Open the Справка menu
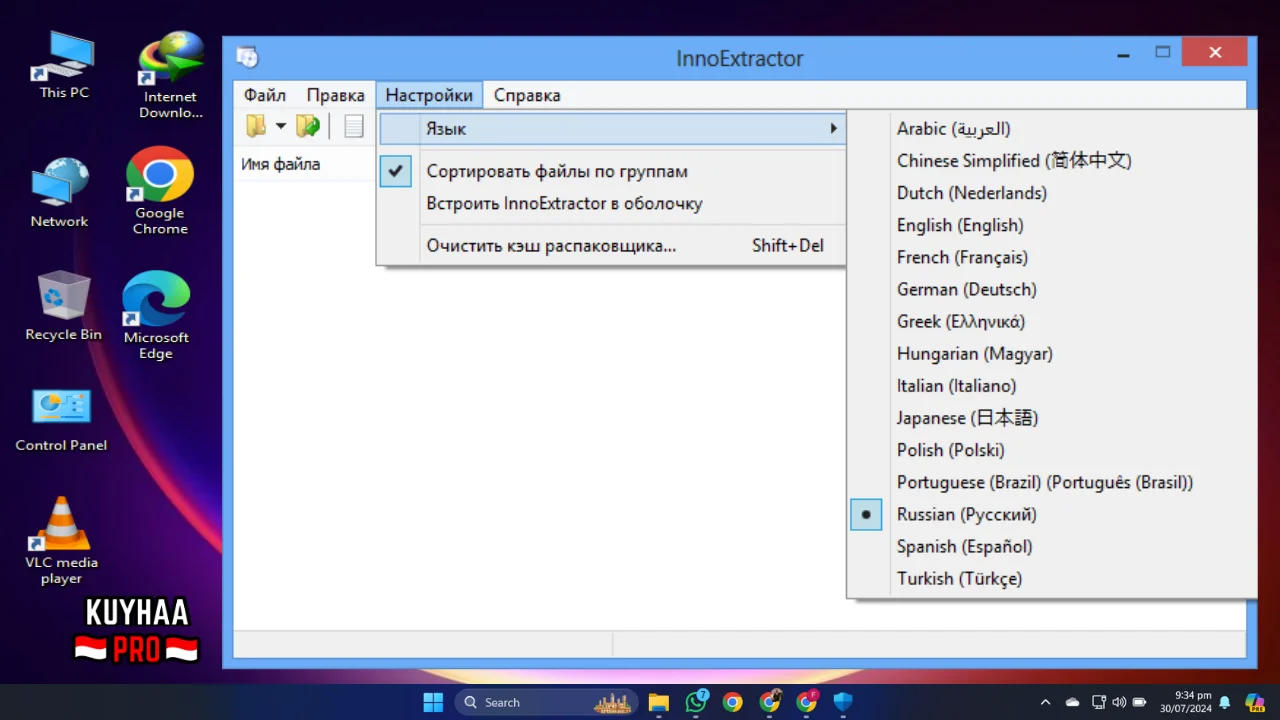The width and height of the screenshot is (1280, 720). 527,95
